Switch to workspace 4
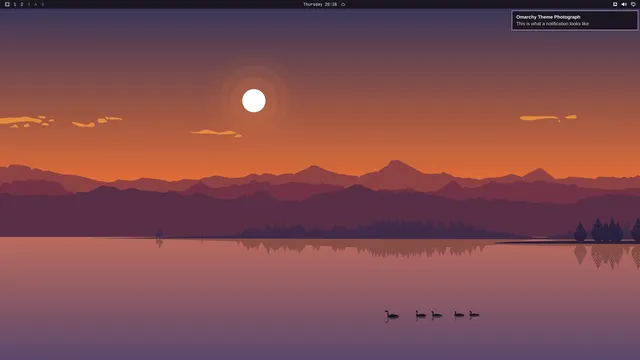This screenshot has height=360, width=640. [36, 4]
